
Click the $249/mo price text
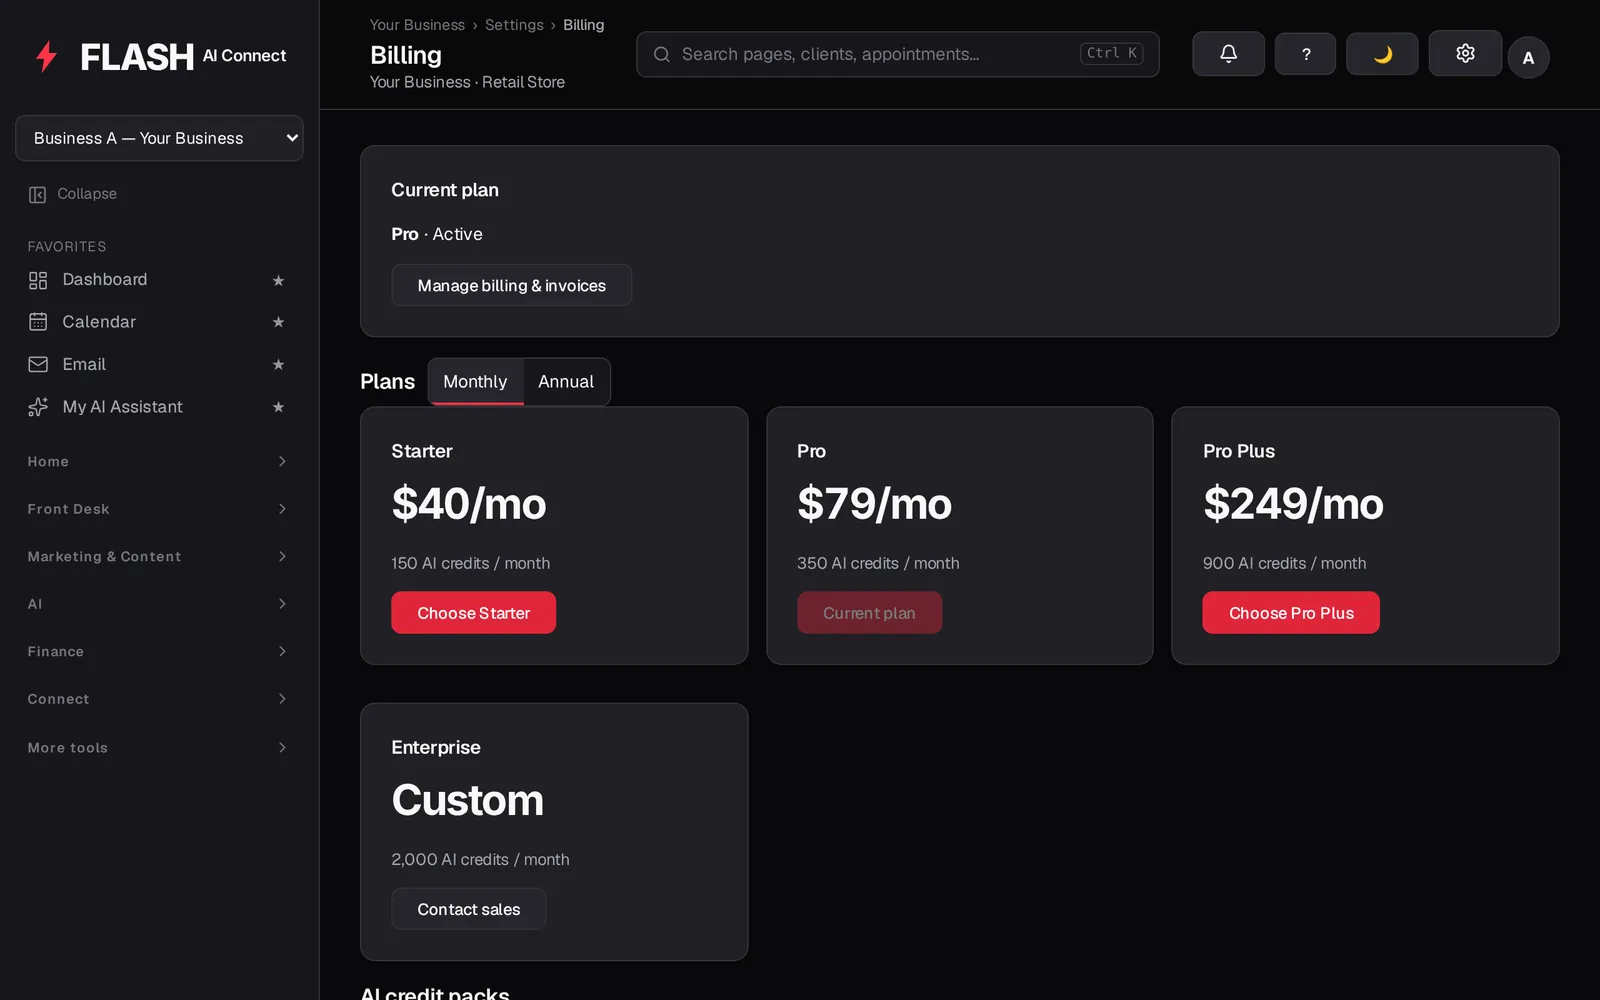[1293, 503]
